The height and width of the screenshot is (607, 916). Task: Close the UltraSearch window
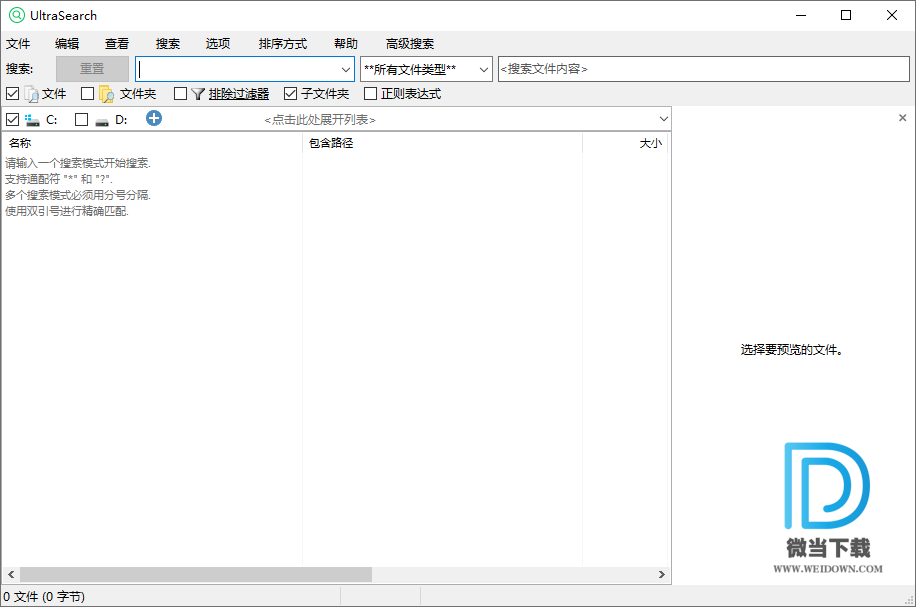coord(891,15)
